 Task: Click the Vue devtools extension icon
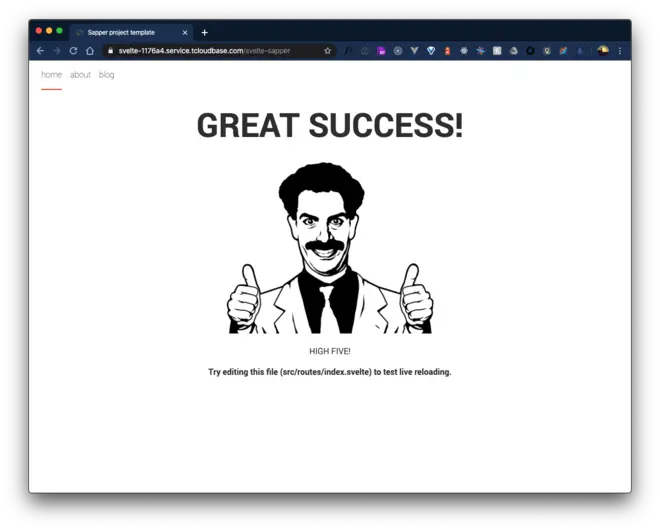click(414, 51)
